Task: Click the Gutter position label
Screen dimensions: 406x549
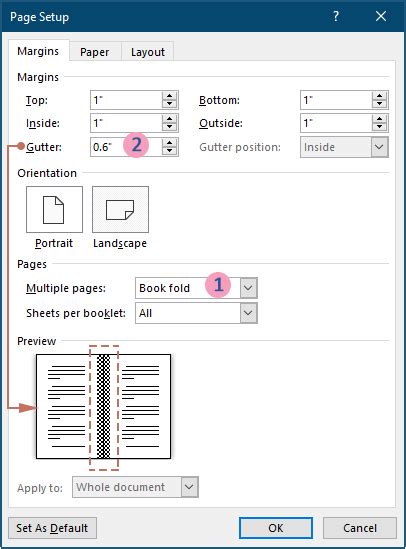Action: click(x=240, y=147)
